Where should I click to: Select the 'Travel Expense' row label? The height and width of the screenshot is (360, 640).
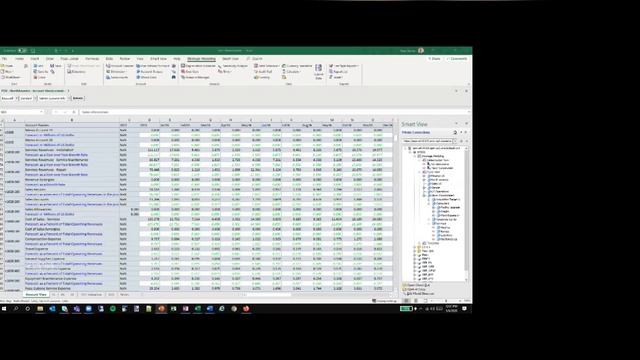click(x=37, y=249)
